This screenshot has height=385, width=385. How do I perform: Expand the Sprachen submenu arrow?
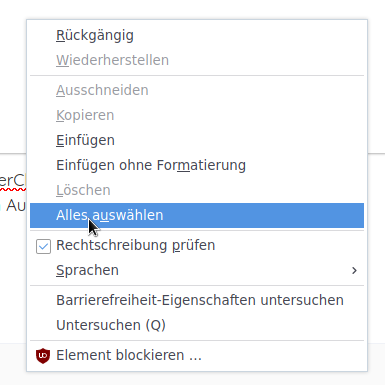(354, 270)
